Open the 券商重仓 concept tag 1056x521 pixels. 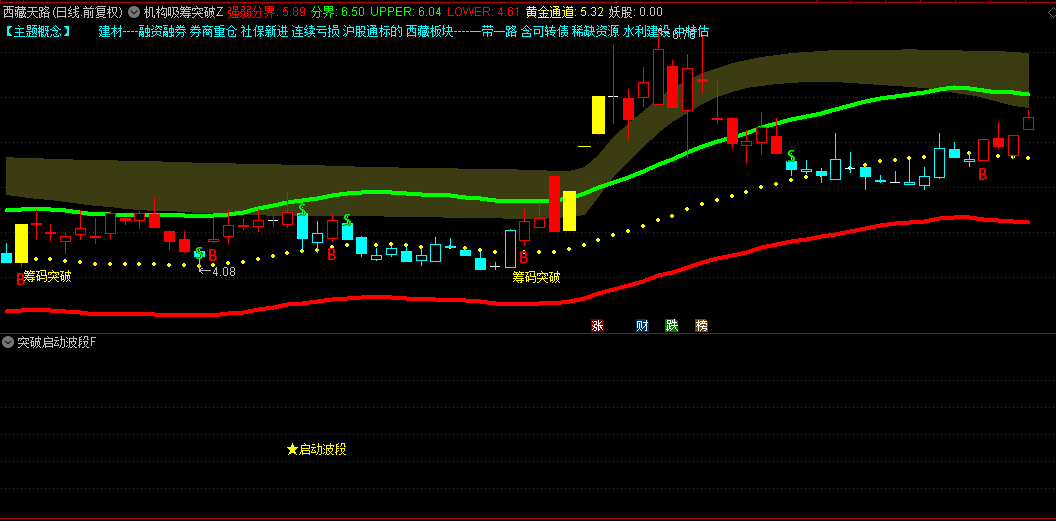pyautogui.click(x=213, y=31)
